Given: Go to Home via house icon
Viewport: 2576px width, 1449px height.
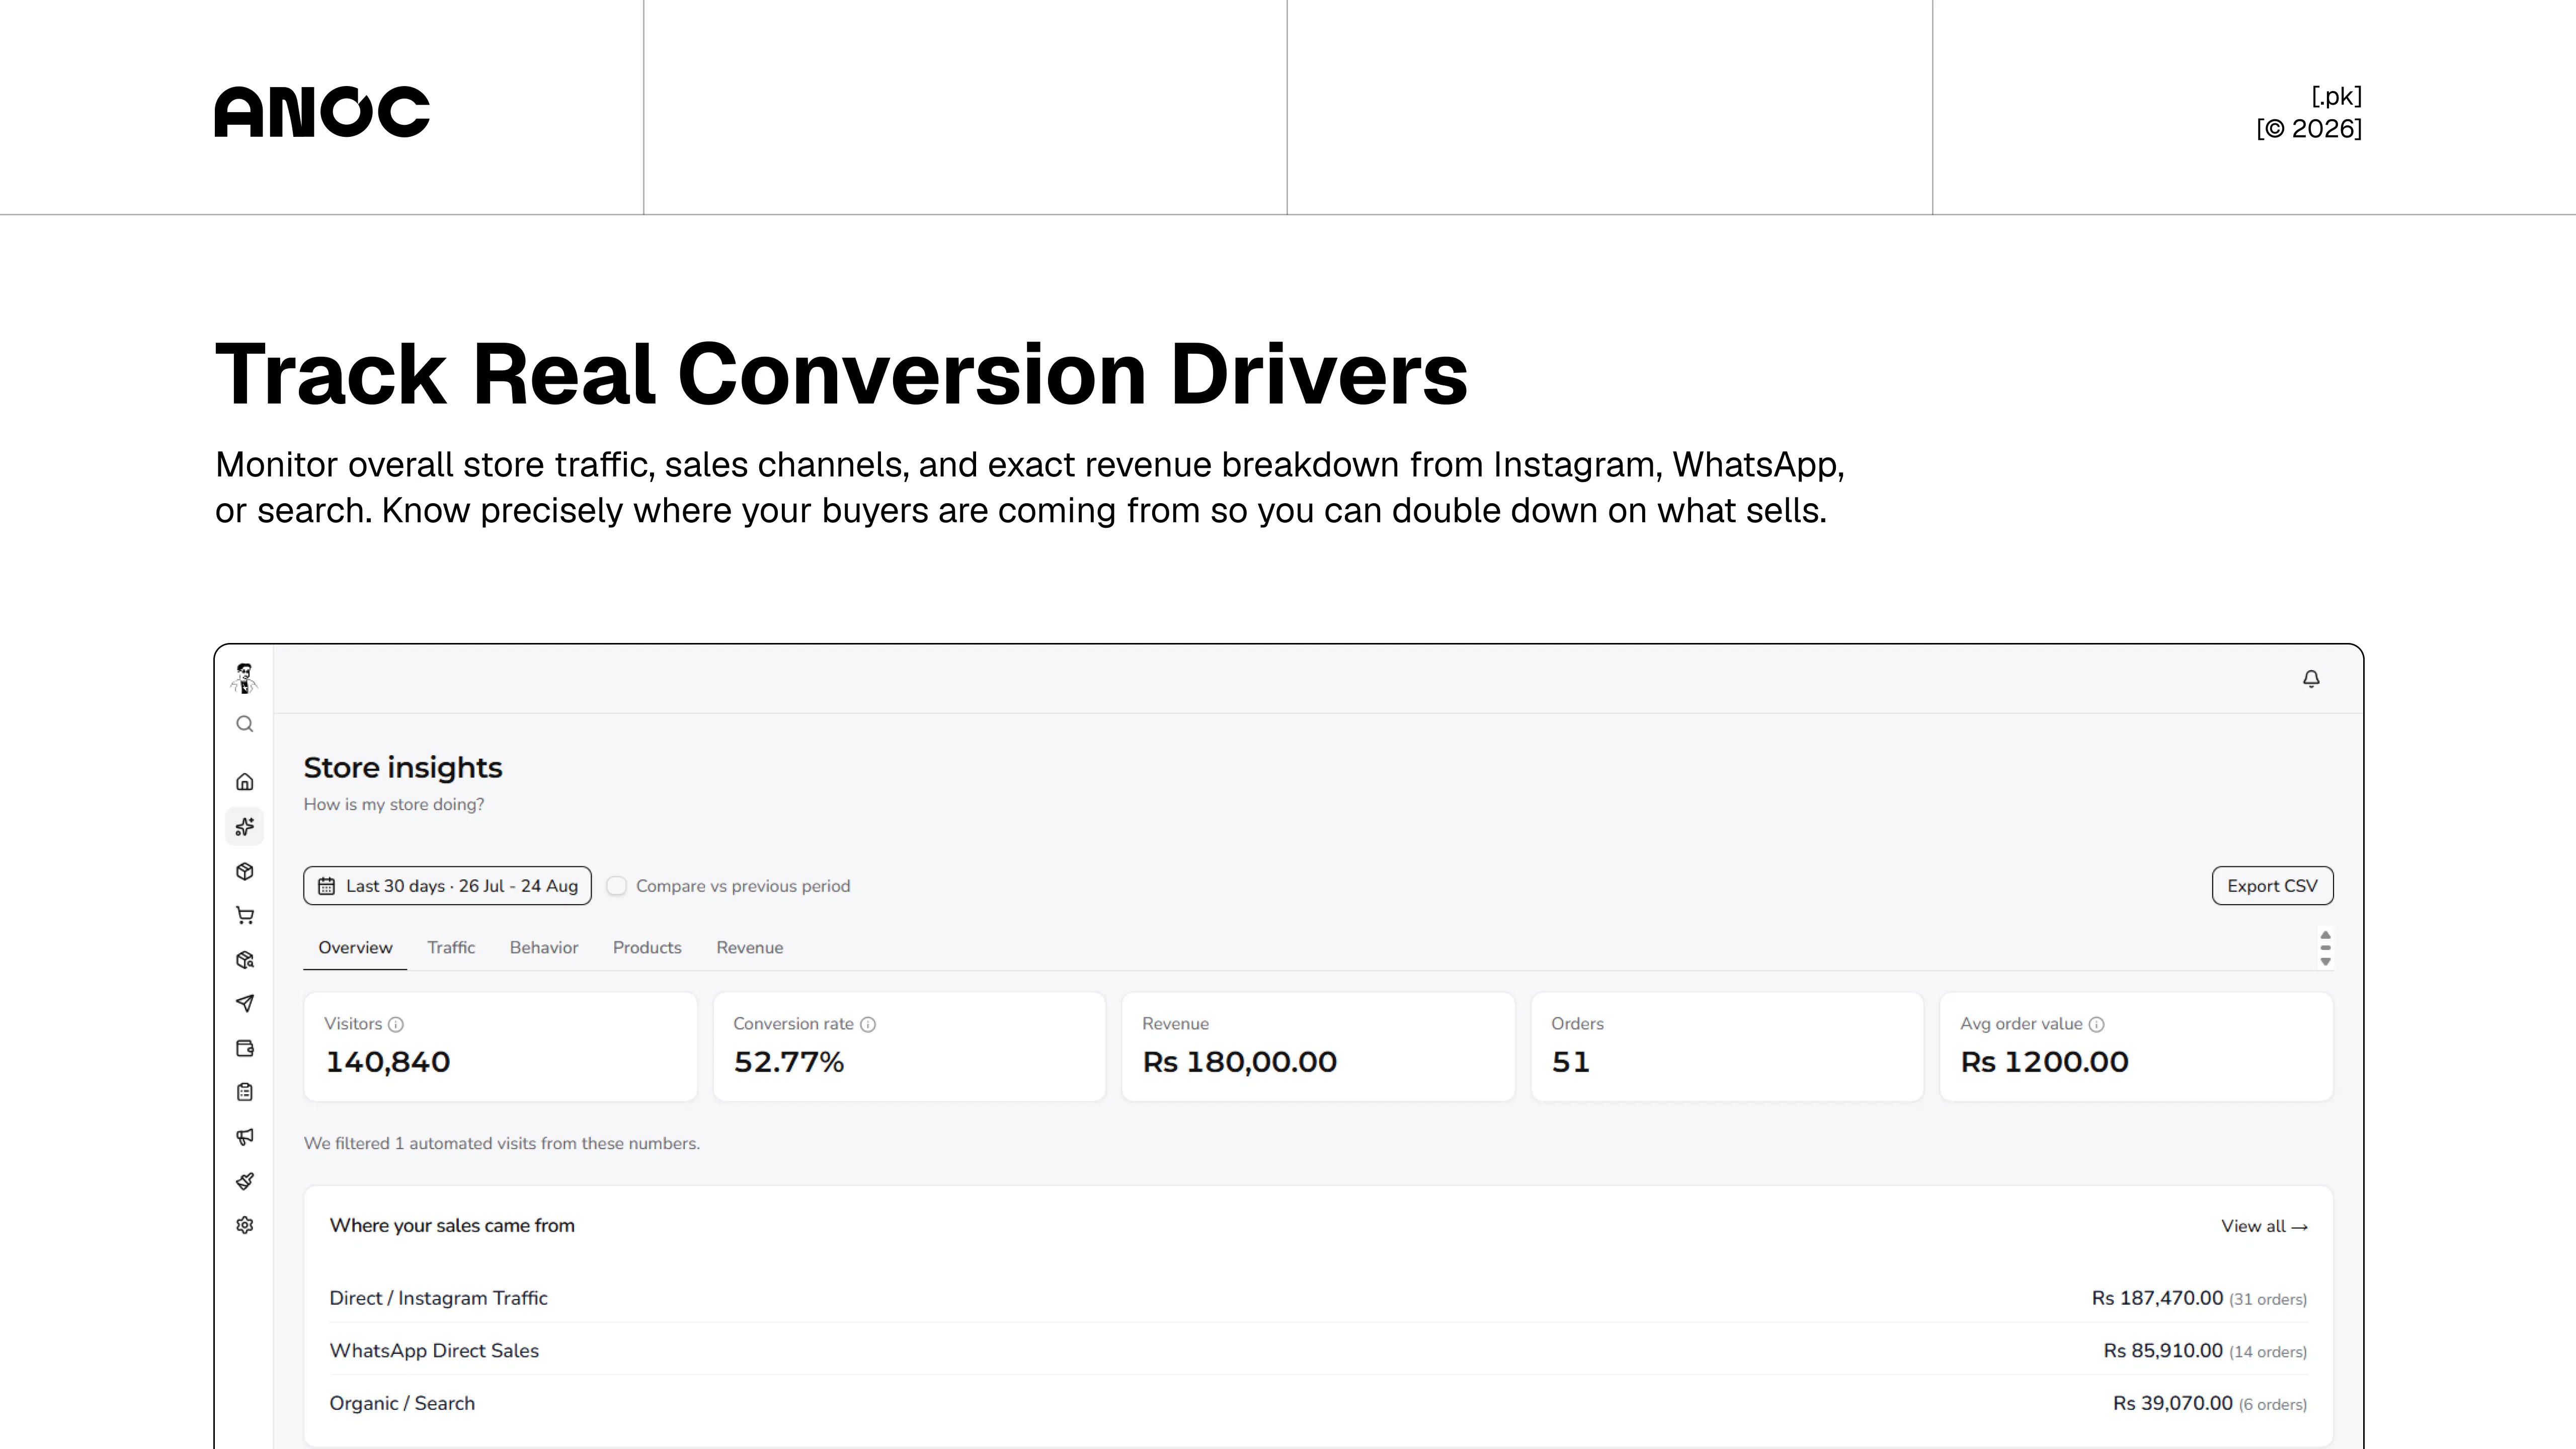Looking at the screenshot, I should 245,782.
